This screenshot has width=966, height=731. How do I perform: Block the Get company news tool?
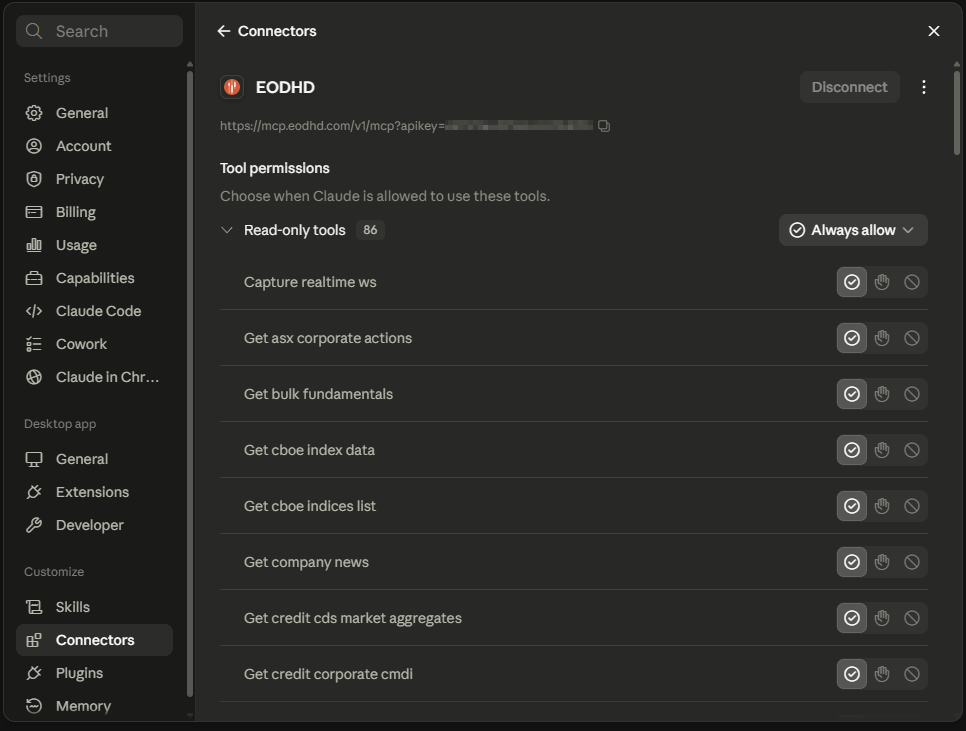click(x=912, y=562)
